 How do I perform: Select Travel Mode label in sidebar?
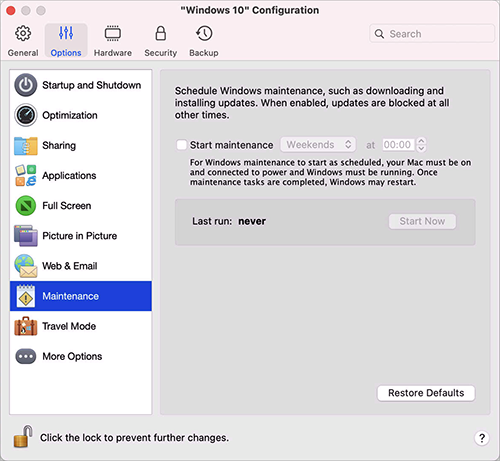tap(69, 326)
